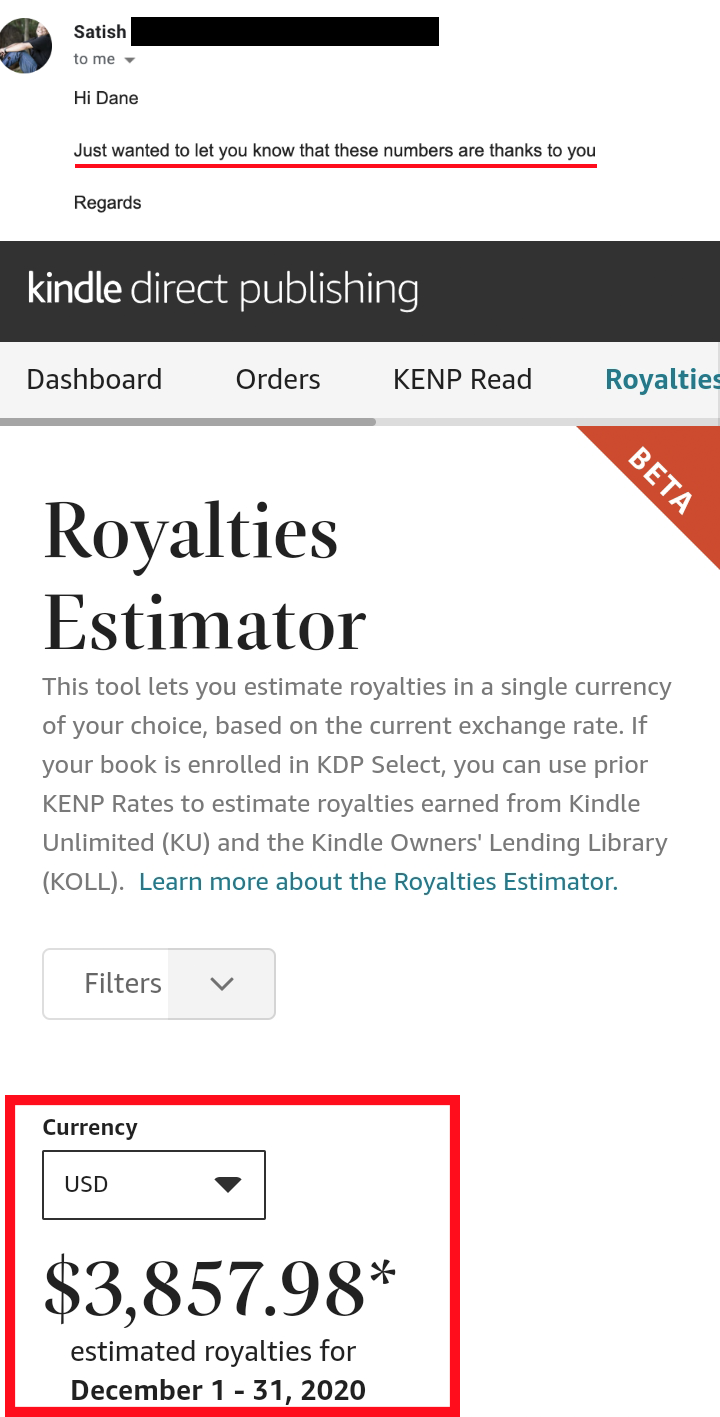Click the Royalties Estimator heading
720x1417 pixels.
pos(205,576)
